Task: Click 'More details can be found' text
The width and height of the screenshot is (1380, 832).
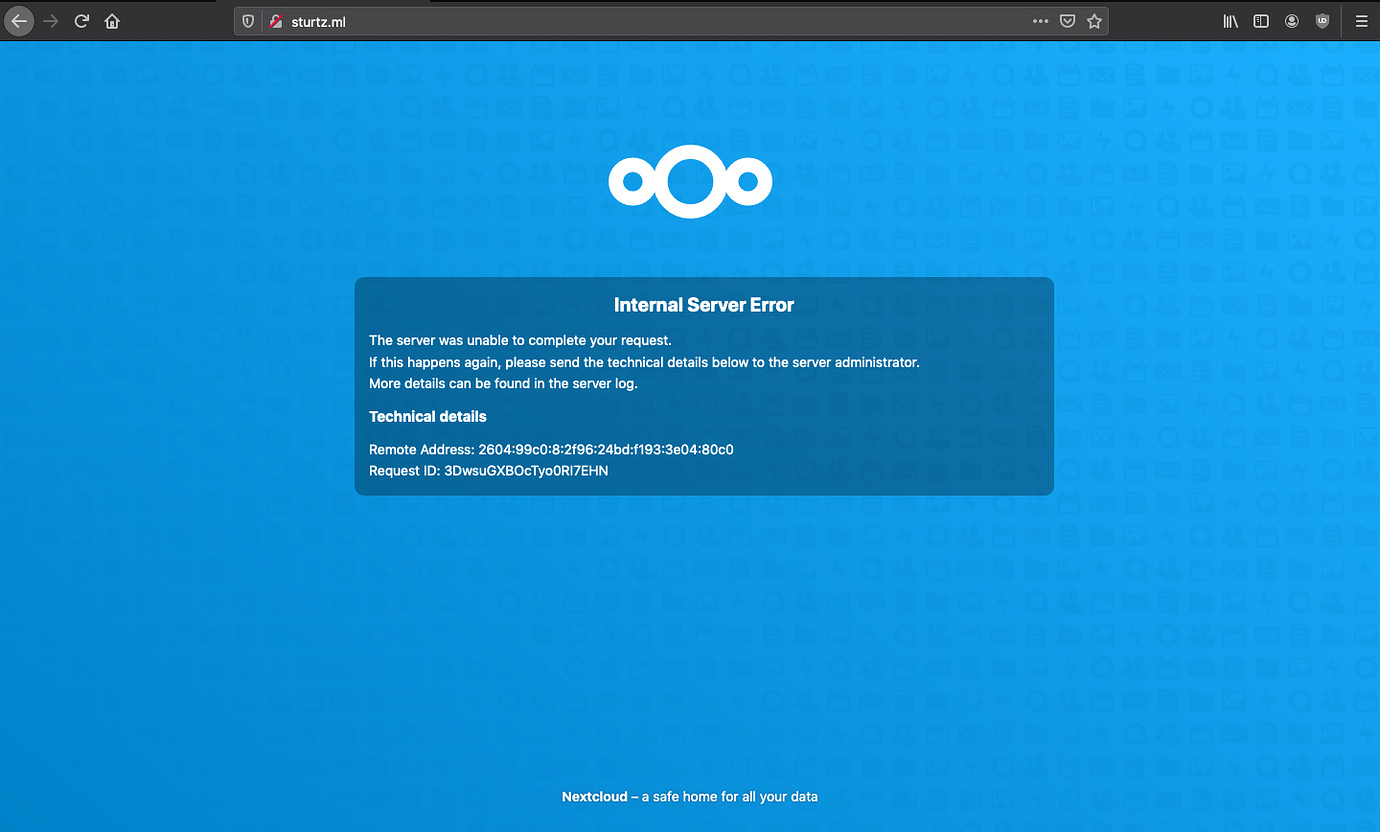Action: [x=503, y=383]
